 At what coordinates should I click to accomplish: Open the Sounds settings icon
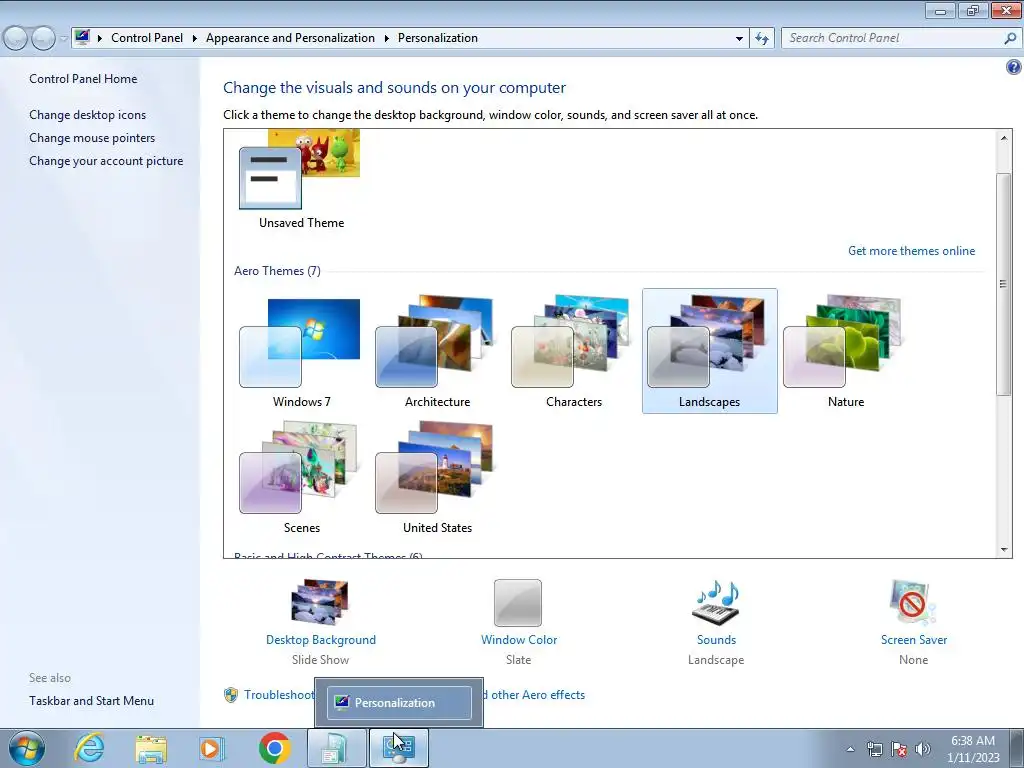tap(716, 602)
